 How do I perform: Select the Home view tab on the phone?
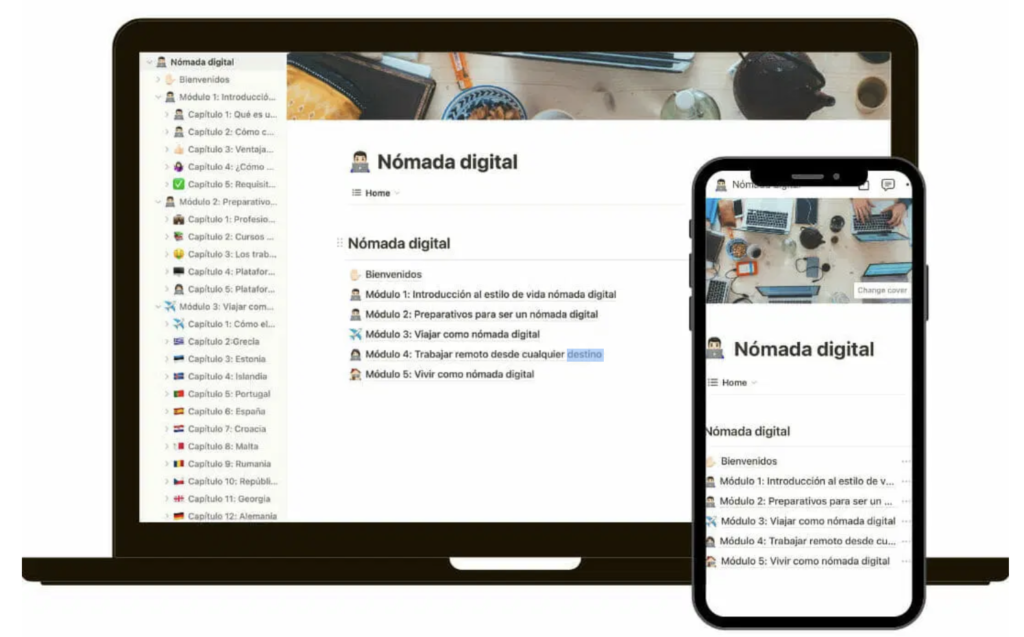[x=733, y=382]
